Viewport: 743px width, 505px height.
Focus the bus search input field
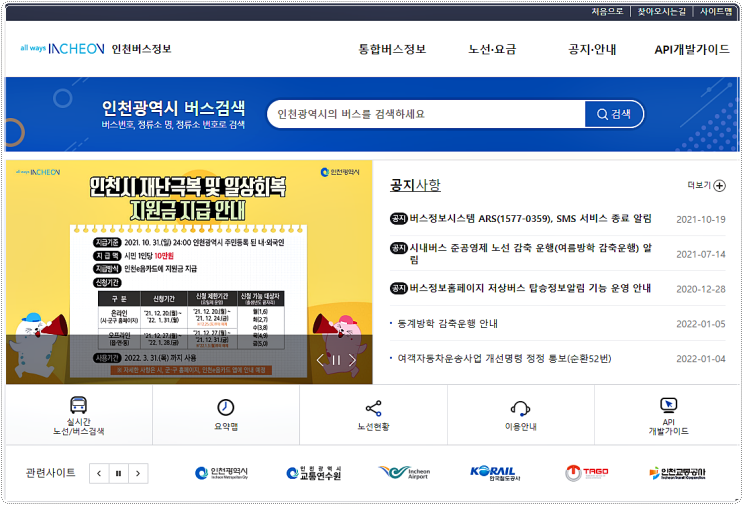pos(426,114)
